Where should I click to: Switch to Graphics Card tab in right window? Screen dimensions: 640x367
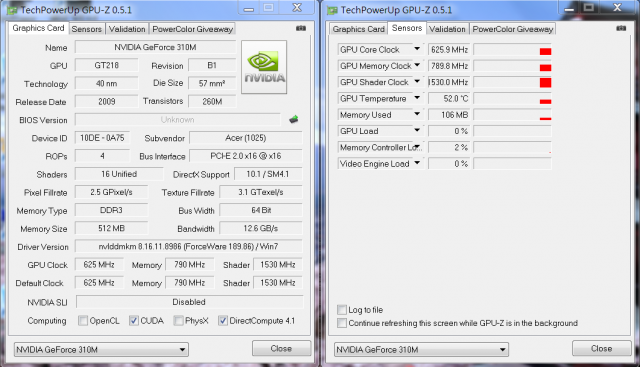[x=359, y=29]
